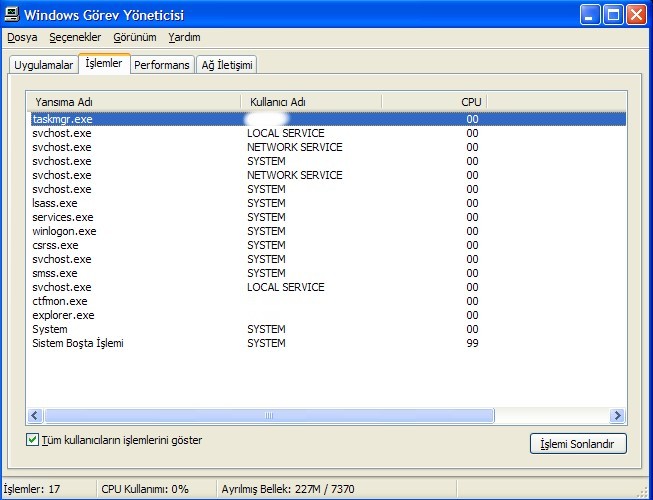Image resolution: width=653 pixels, height=500 pixels.
Task: Minimize the Task Manager window
Action: (590, 15)
